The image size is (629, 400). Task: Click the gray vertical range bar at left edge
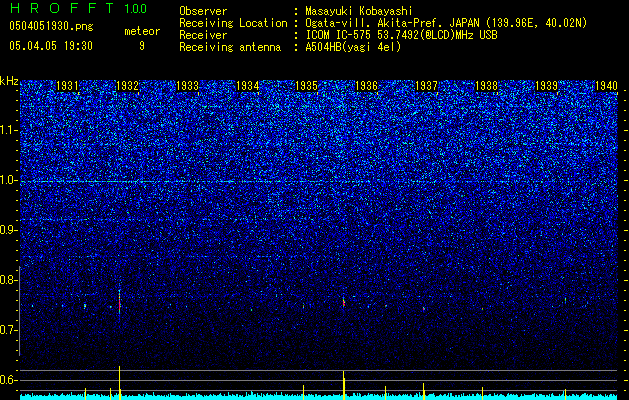[x=20, y=311]
